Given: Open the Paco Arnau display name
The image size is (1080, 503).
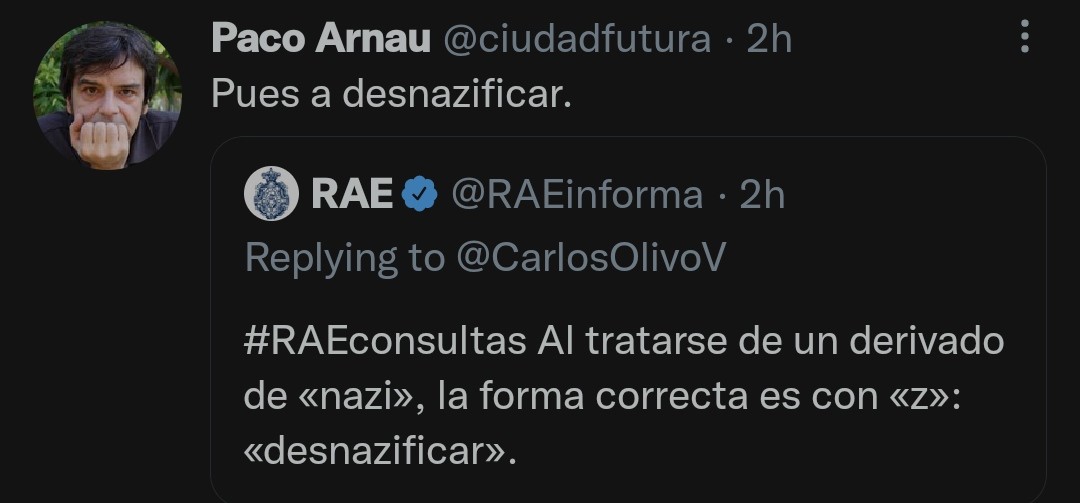Looking at the screenshot, I should tap(321, 39).
